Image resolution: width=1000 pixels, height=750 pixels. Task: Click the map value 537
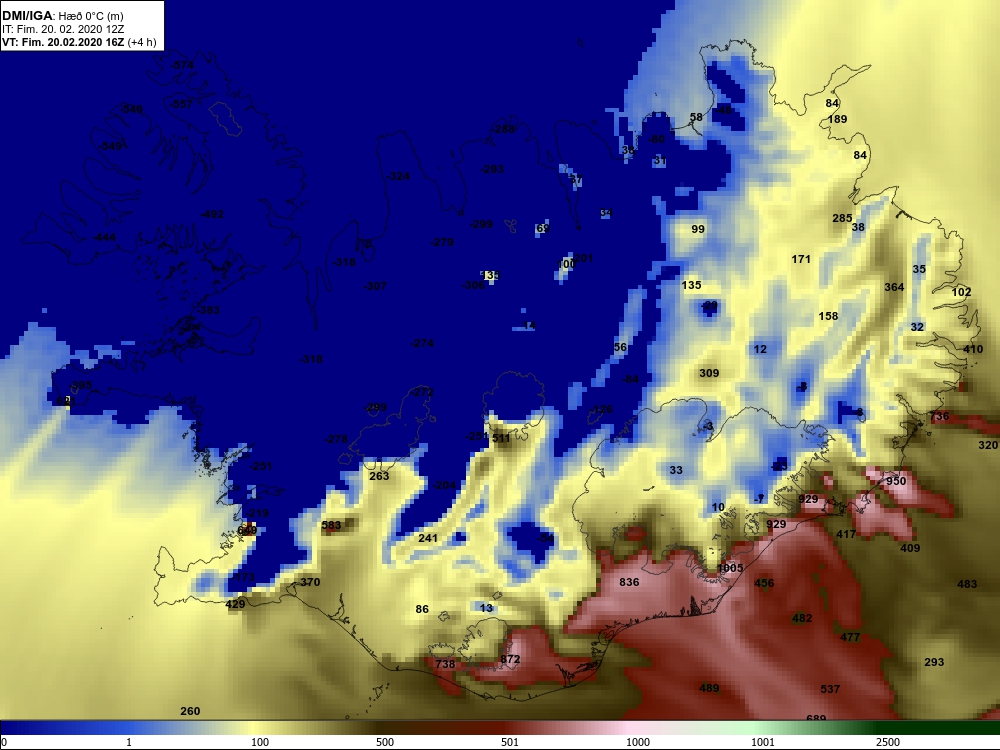tap(830, 689)
